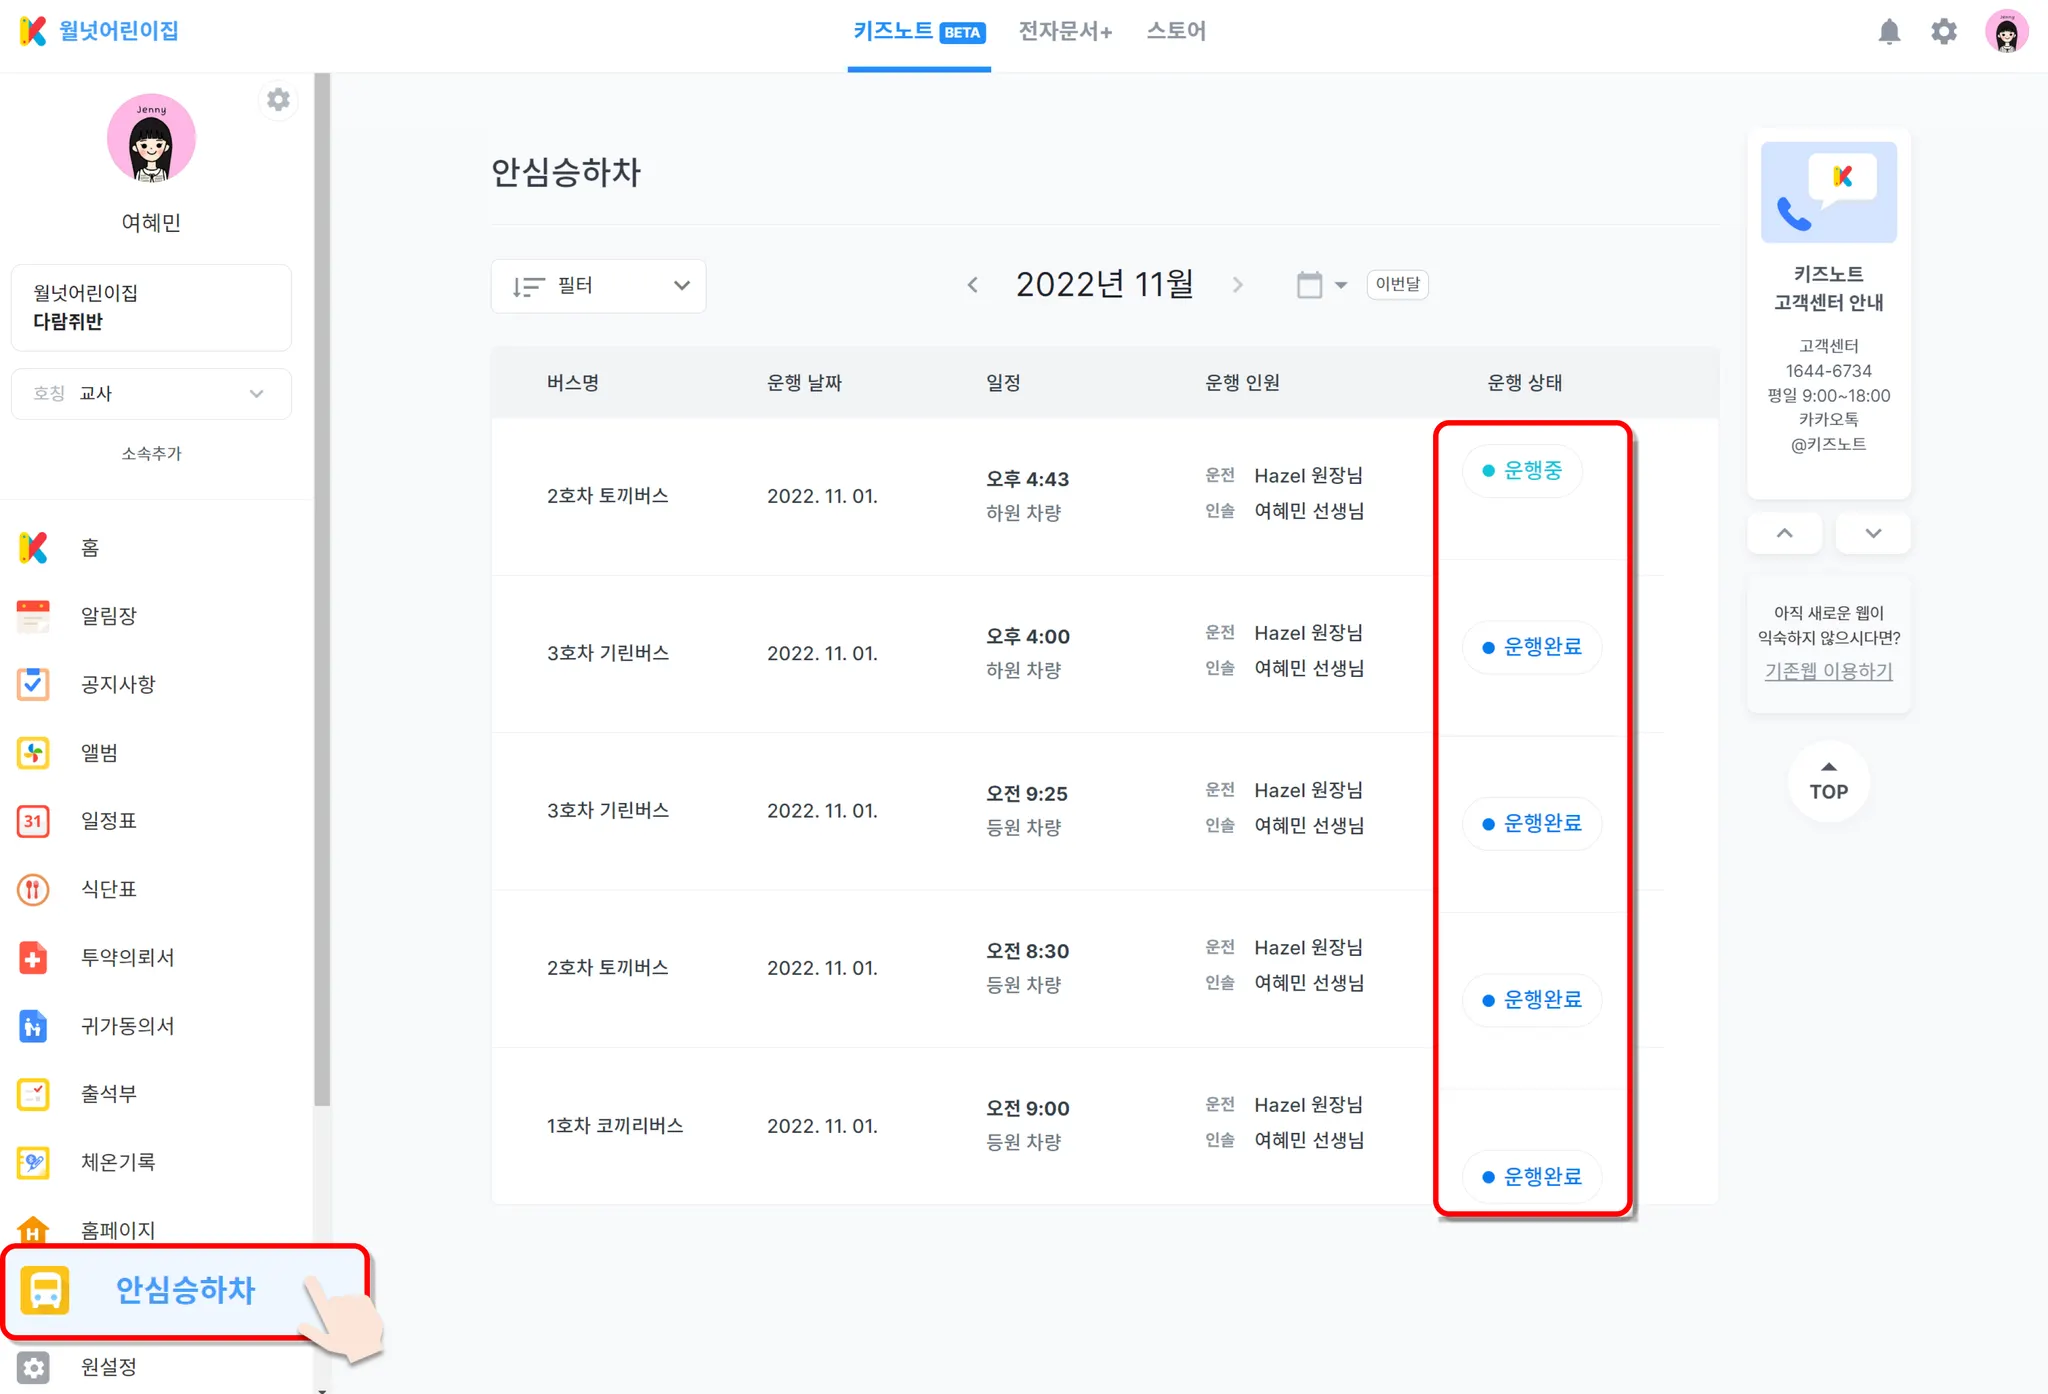Expand the 호칭 교사 dropdown

(151, 394)
